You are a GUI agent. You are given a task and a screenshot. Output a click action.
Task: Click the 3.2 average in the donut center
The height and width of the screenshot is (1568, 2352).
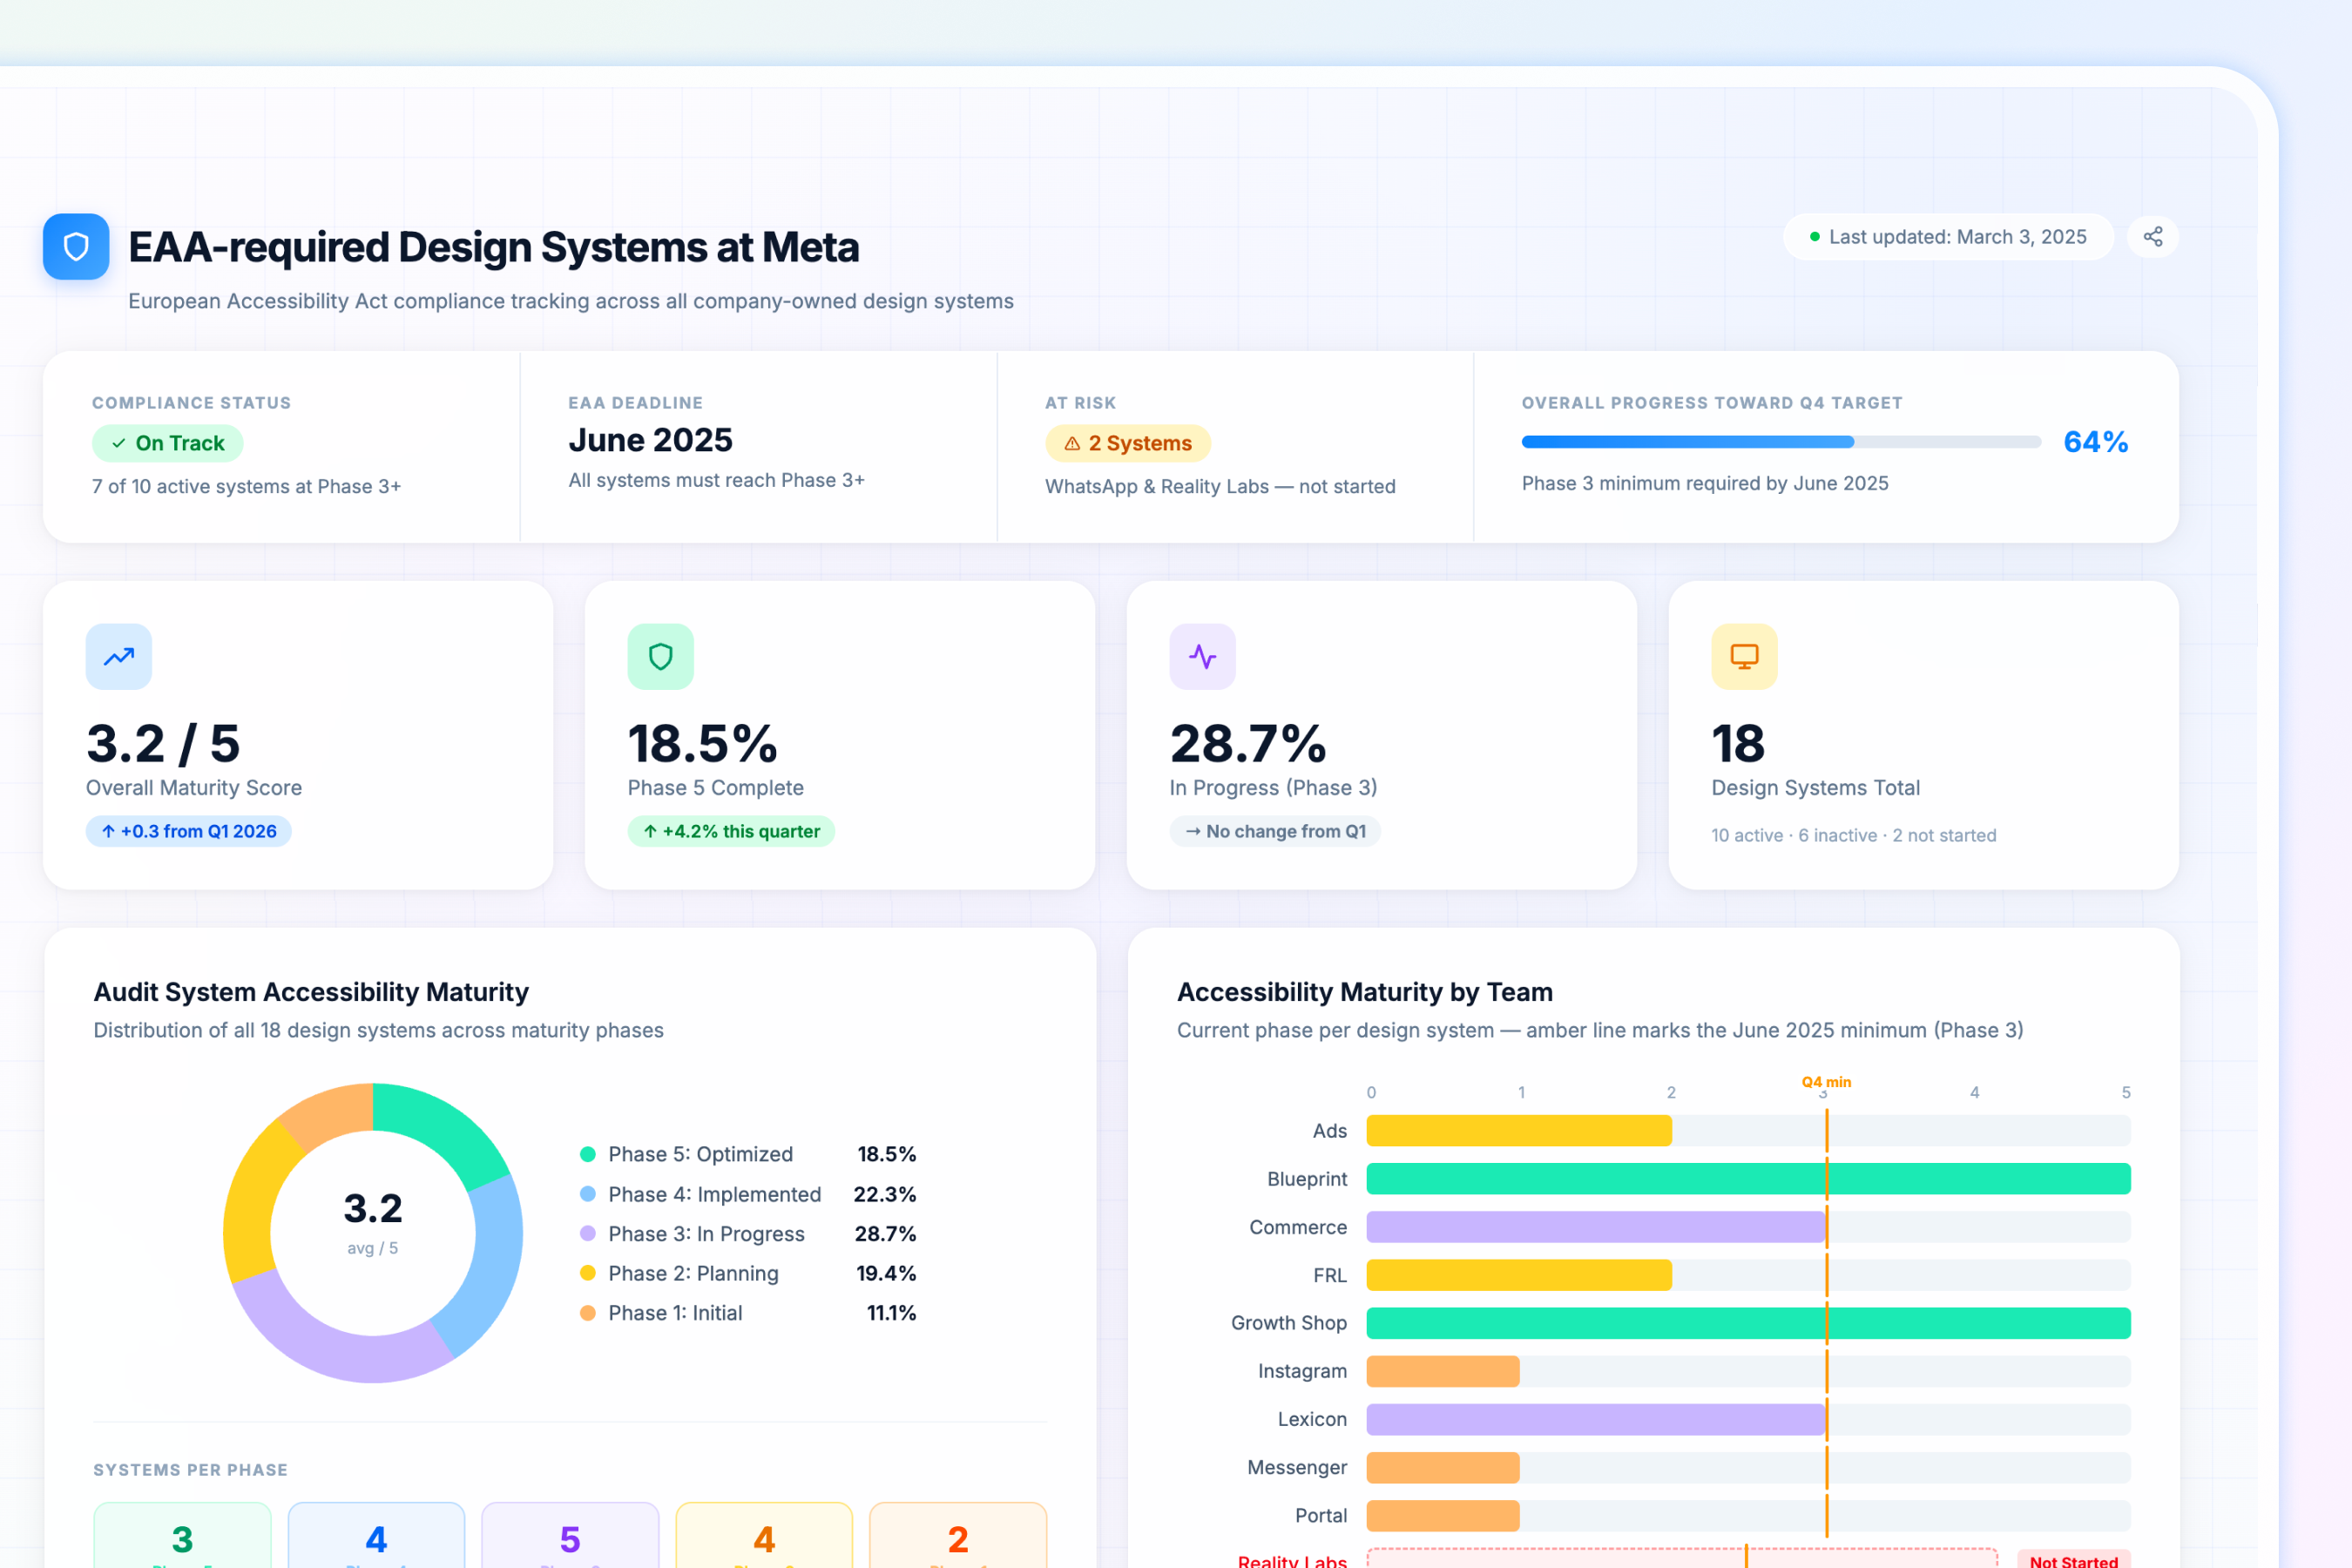pyautogui.click(x=373, y=1208)
